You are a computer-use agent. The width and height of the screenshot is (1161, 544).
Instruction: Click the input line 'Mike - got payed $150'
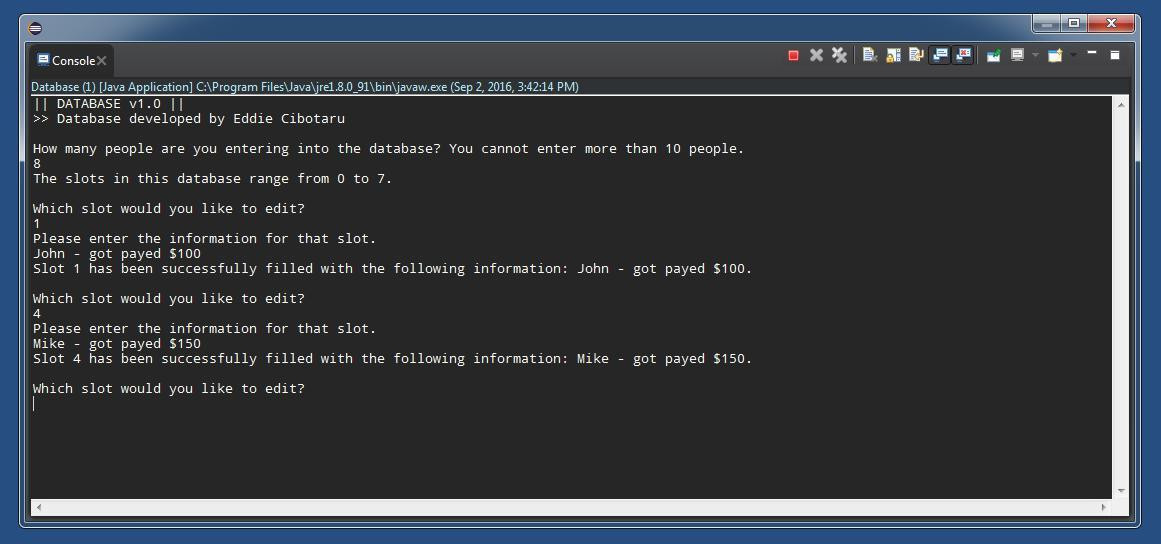click(117, 343)
